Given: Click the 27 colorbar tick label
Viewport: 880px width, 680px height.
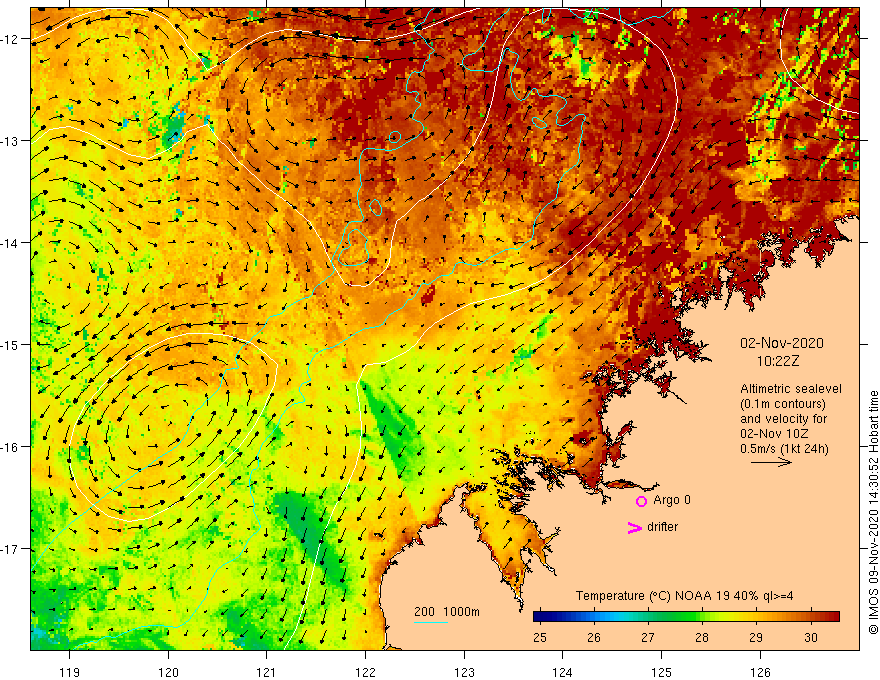Looking at the screenshot, I should [648, 637].
